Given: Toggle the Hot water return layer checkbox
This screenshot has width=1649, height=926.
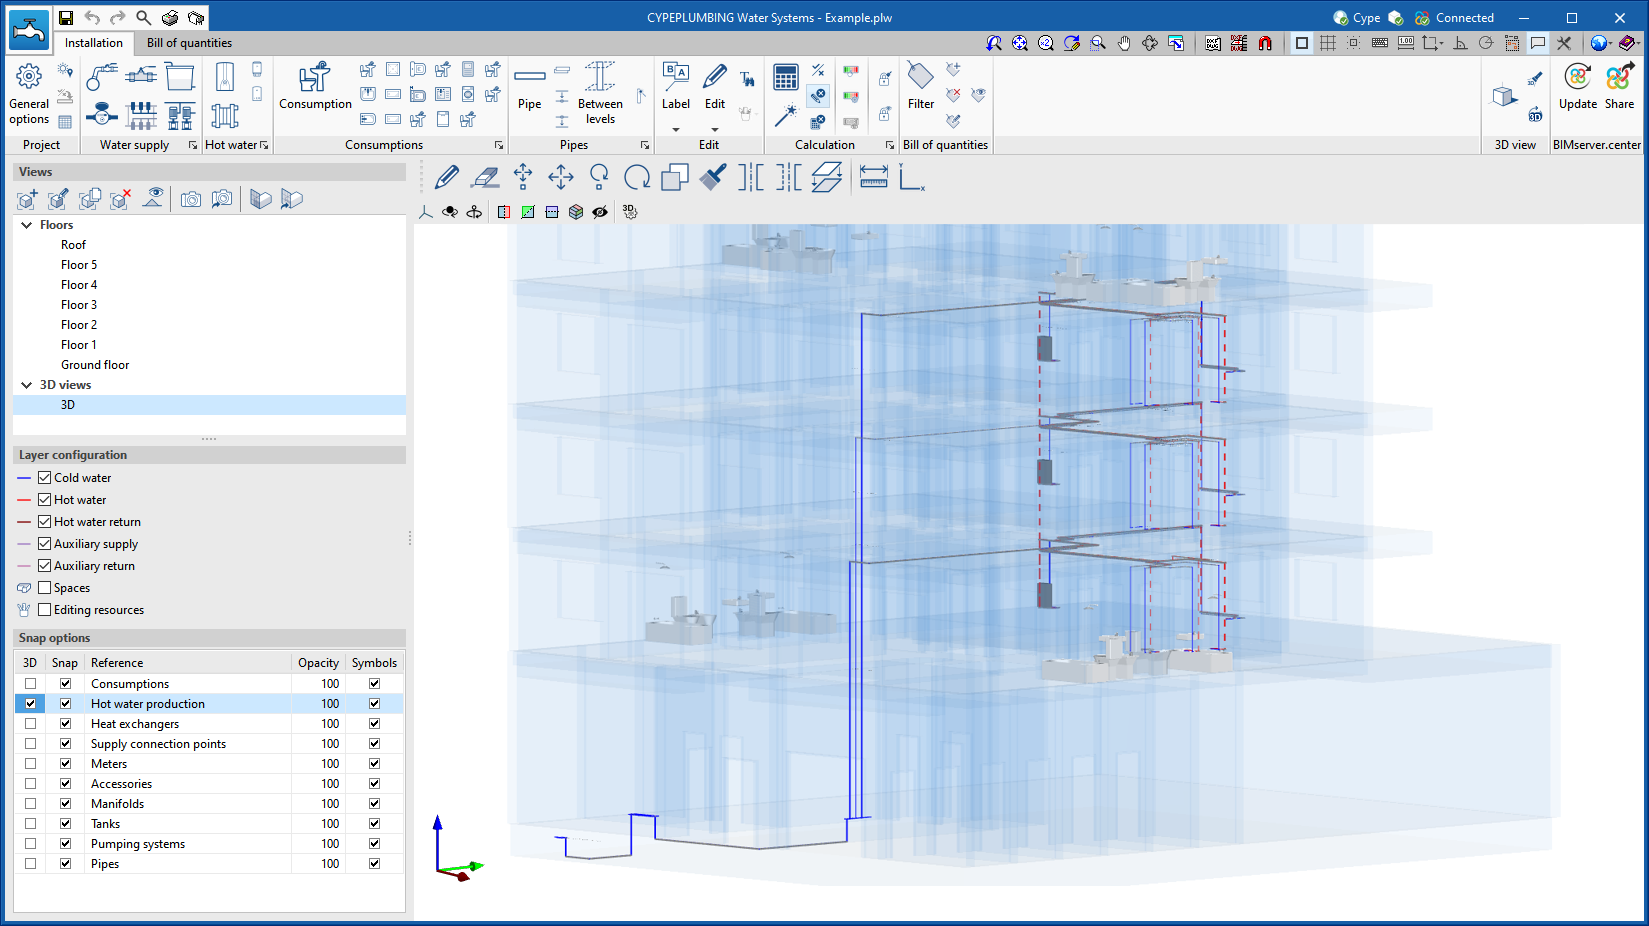Looking at the screenshot, I should tap(44, 522).
